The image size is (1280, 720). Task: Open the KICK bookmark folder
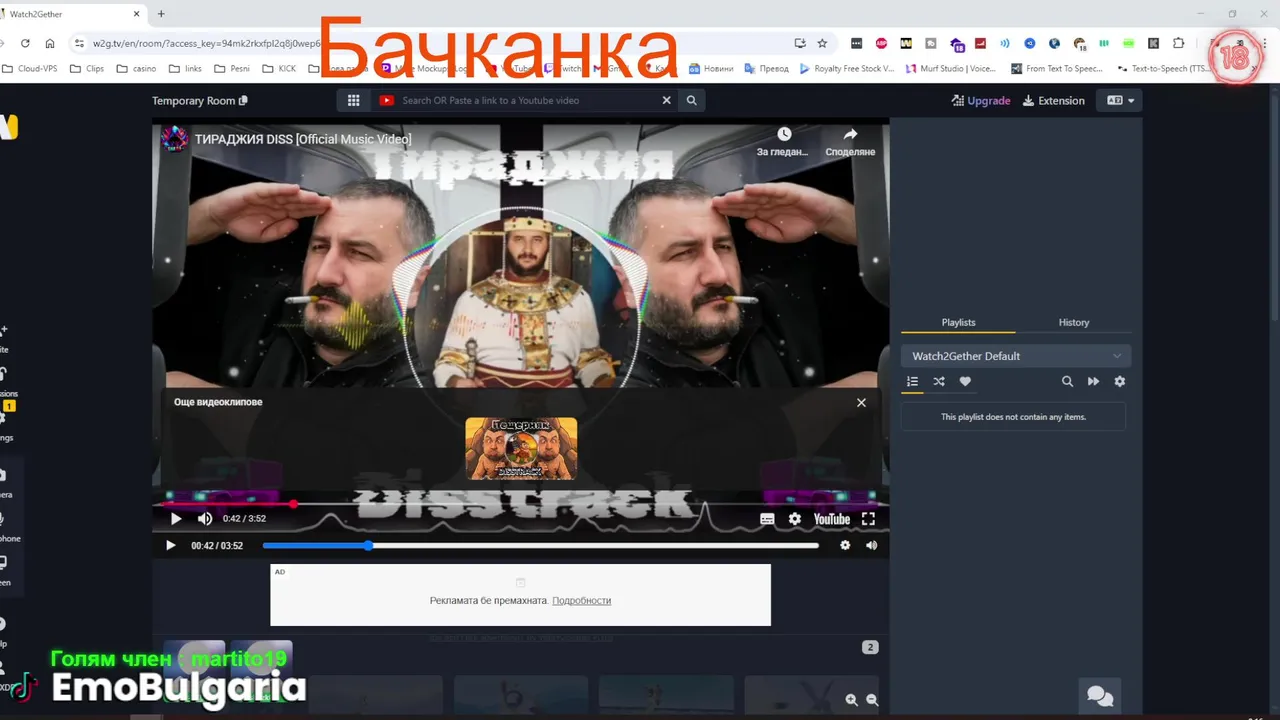(x=279, y=69)
